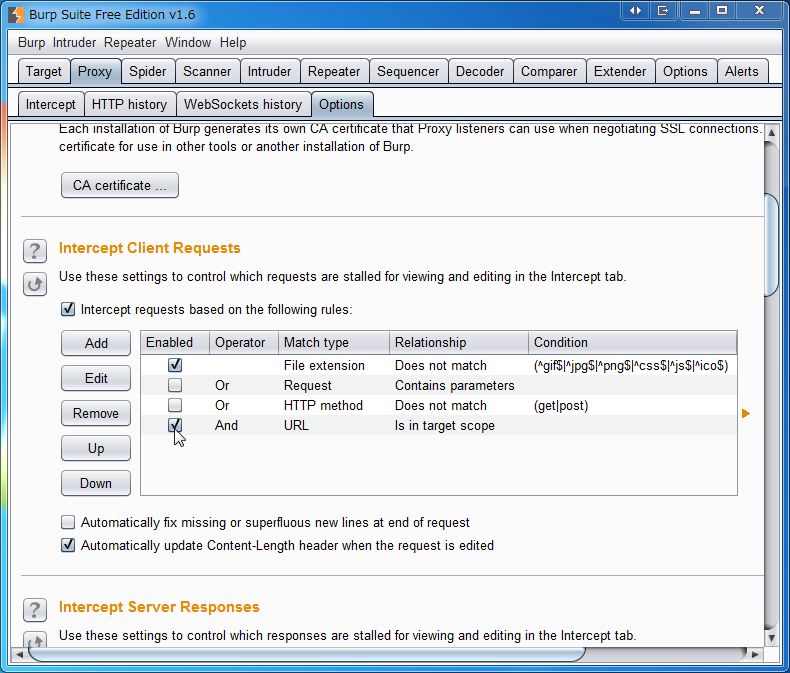Viewport: 790px width, 673px height.
Task: Click the Burp Suite logo in title bar
Action: 16,14
